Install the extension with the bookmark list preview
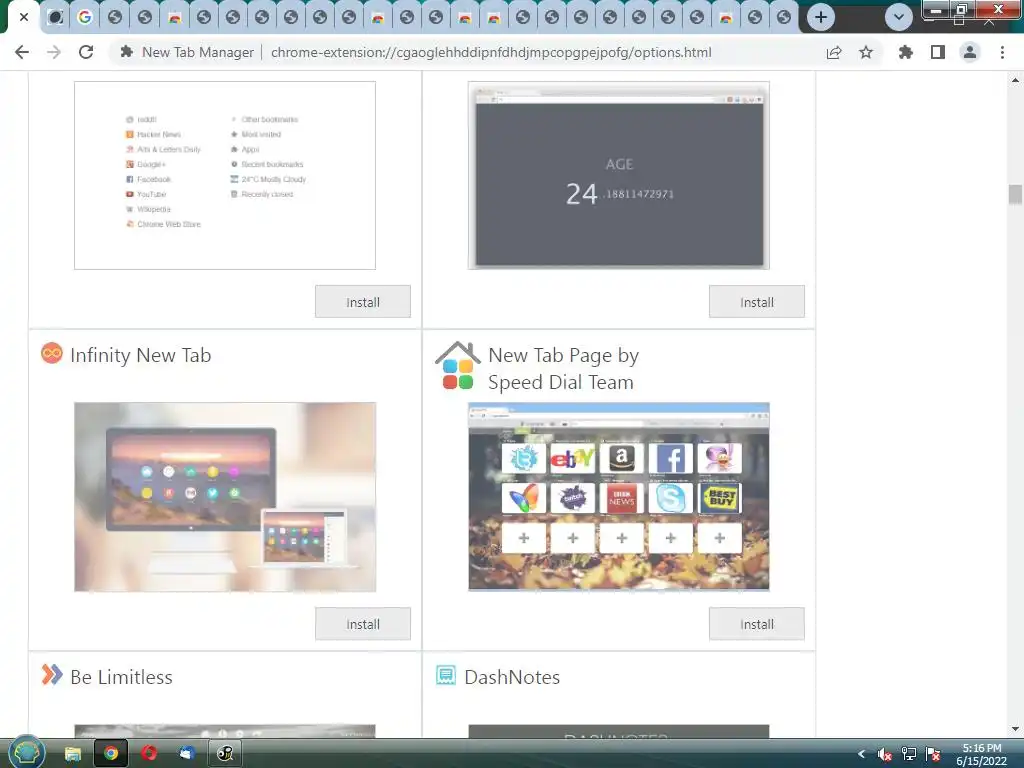 click(363, 302)
